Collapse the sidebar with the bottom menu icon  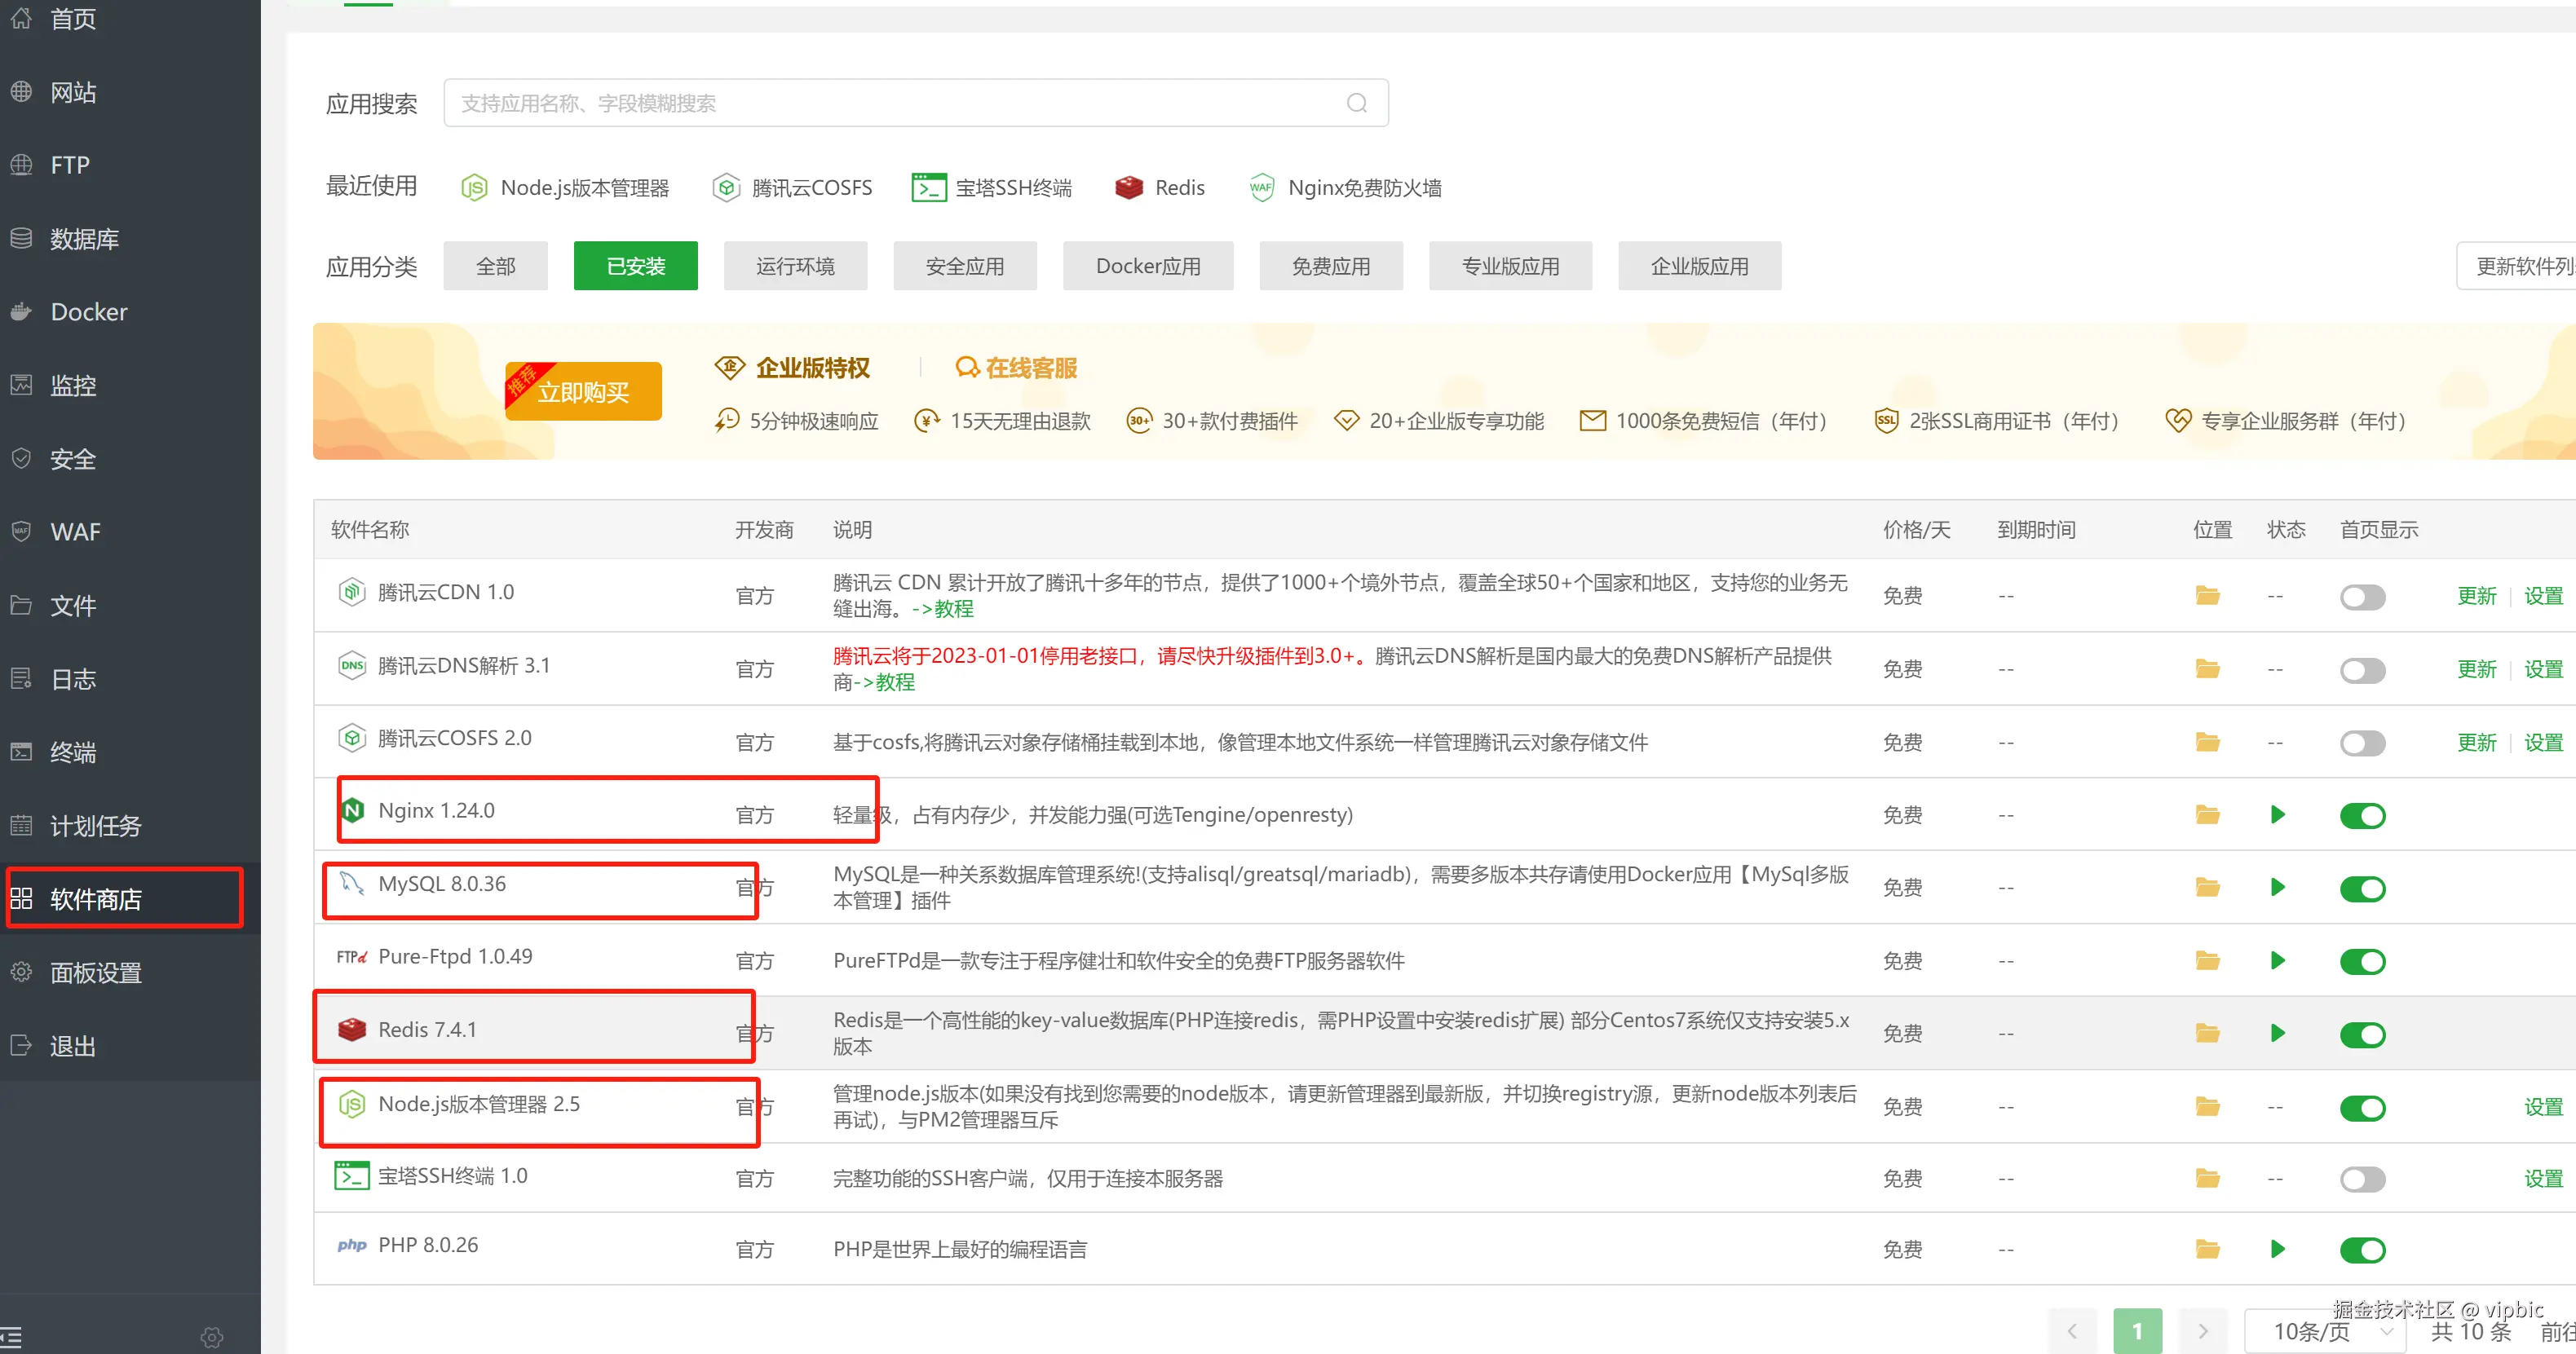11,1337
